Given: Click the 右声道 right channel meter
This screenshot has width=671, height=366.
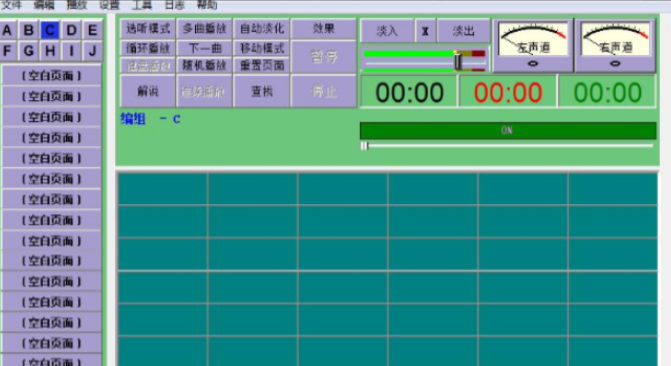Looking at the screenshot, I should (615, 45).
